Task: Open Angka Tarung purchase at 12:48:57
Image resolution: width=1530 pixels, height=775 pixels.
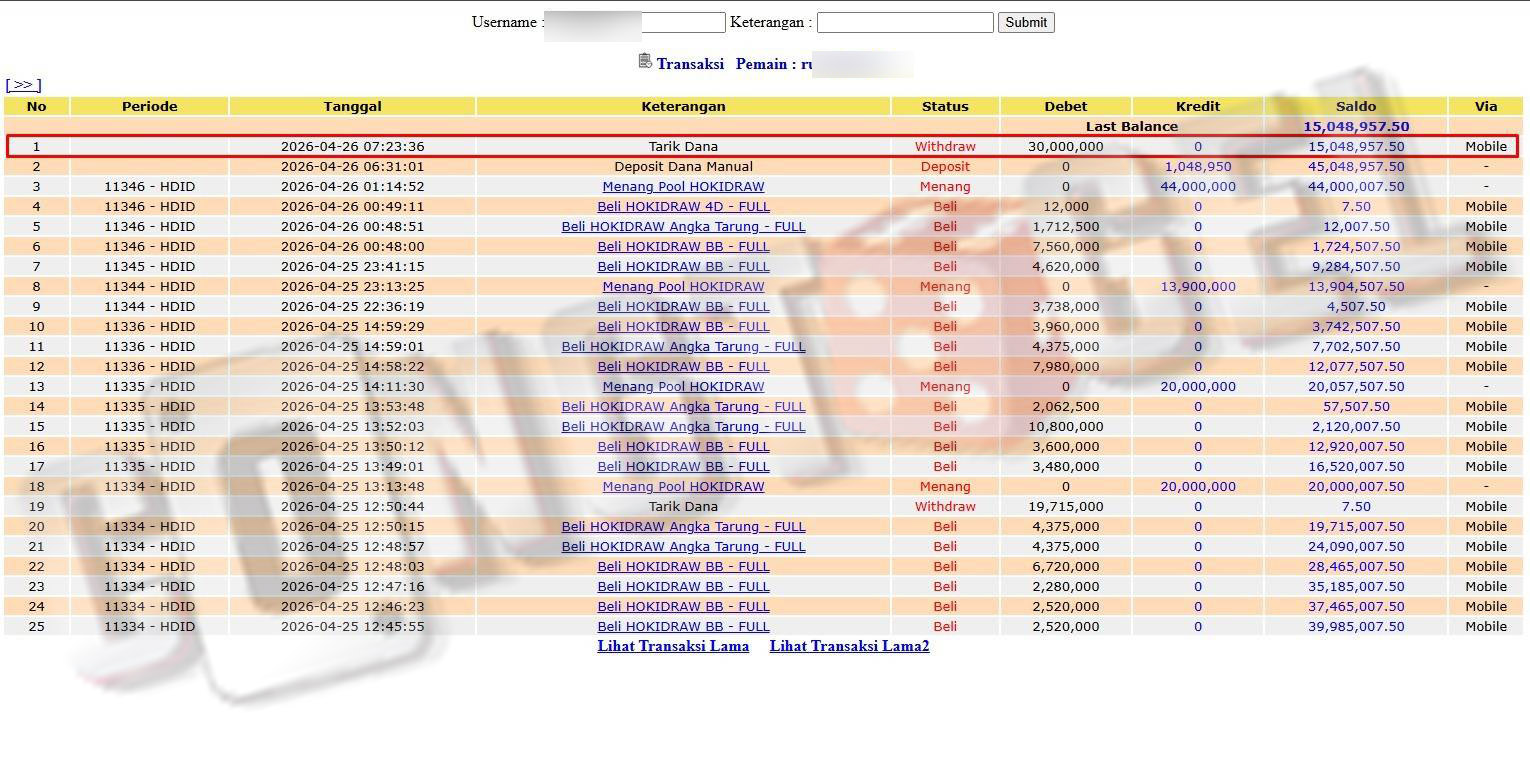Action: point(683,547)
